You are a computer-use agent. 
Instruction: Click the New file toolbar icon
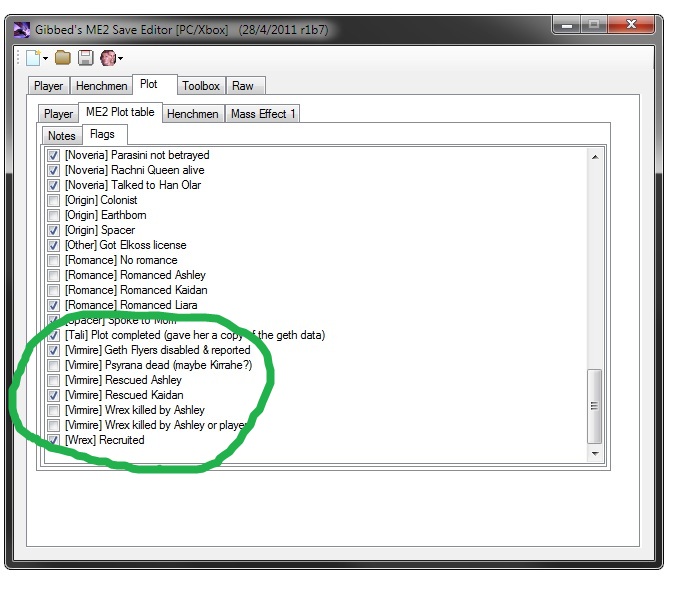click(33, 58)
